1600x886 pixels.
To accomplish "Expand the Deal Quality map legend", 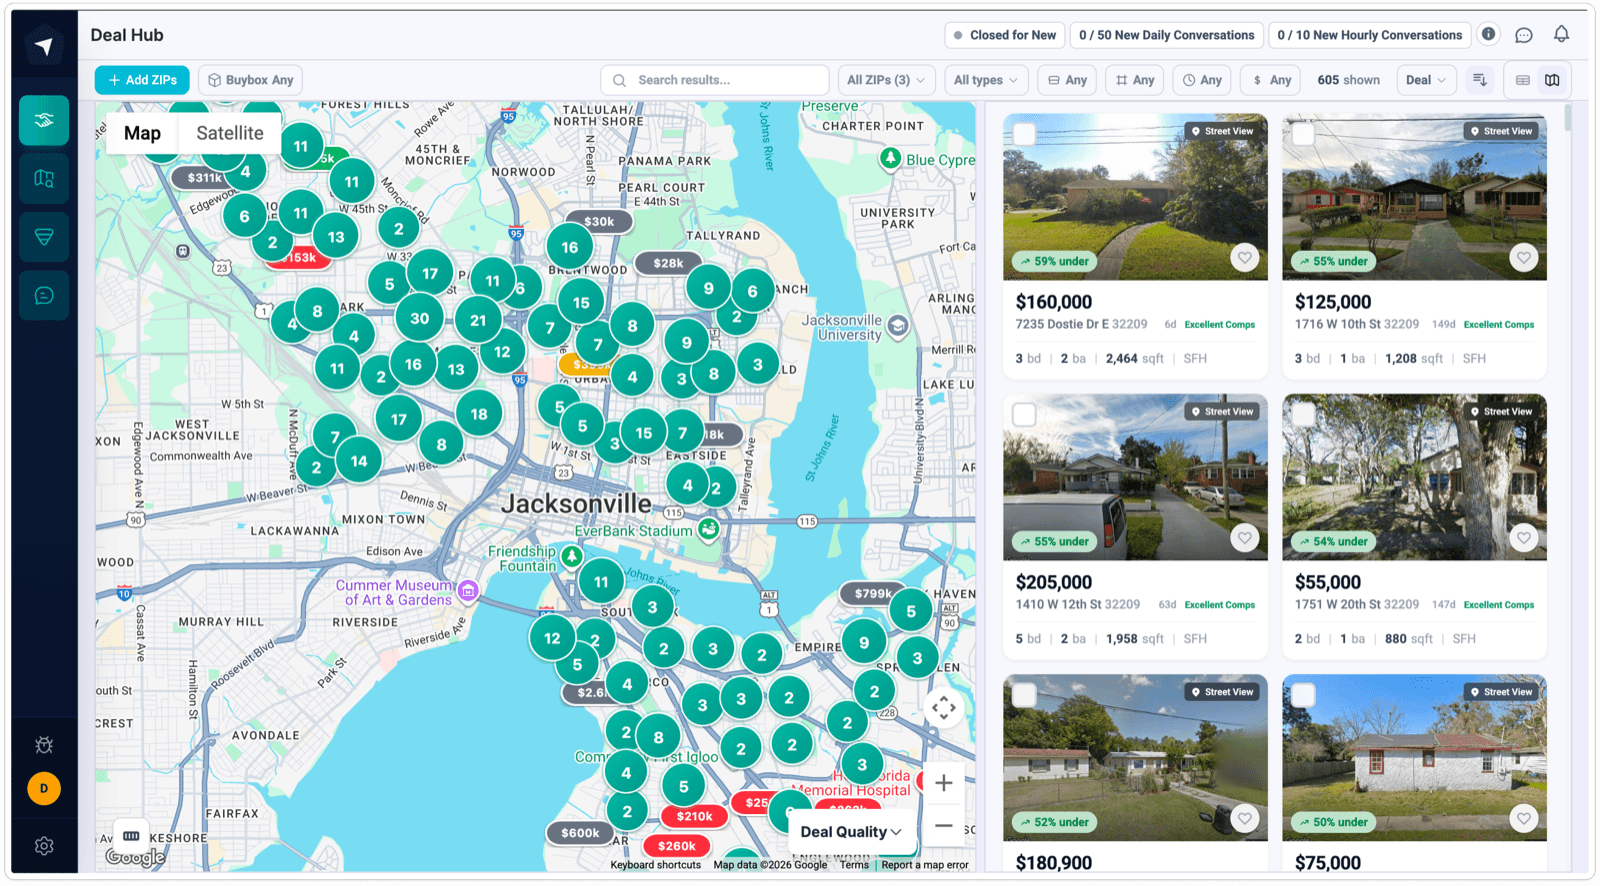I will point(851,832).
